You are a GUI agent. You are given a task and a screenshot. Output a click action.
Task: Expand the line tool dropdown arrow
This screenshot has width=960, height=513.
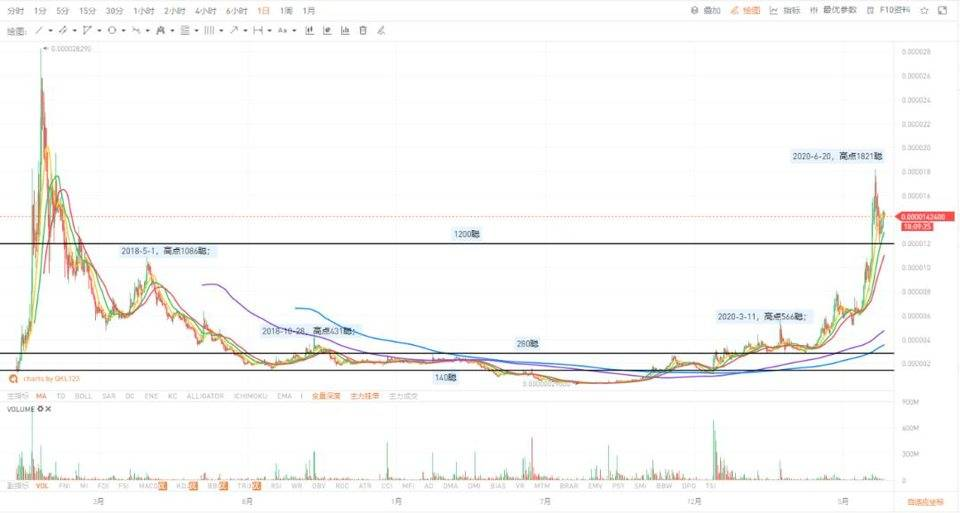pyautogui.click(x=50, y=30)
